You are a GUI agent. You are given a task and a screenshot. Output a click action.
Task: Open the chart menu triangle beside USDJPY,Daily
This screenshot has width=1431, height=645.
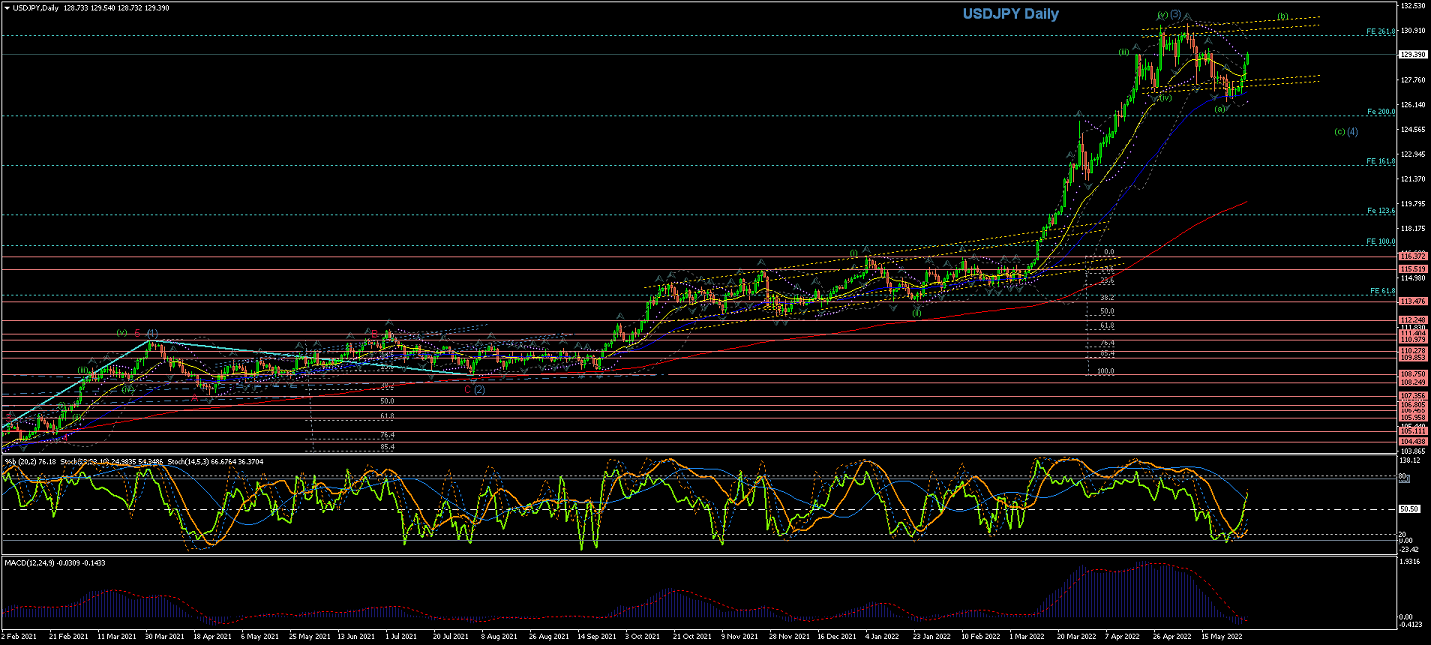click(7, 6)
